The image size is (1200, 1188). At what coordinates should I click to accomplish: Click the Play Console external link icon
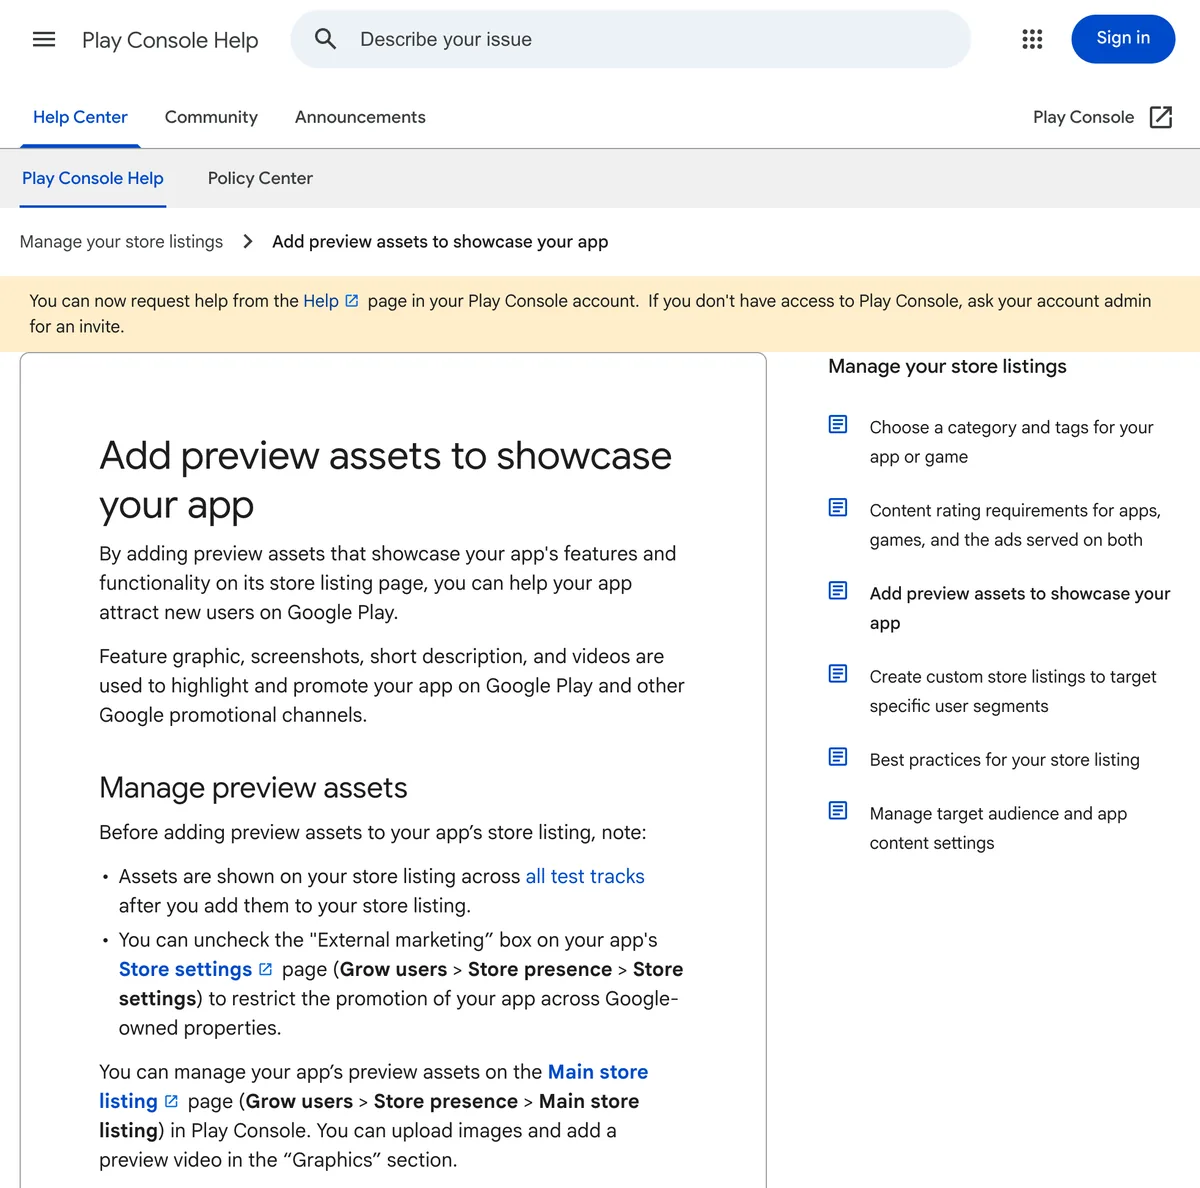click(1161, 117)
